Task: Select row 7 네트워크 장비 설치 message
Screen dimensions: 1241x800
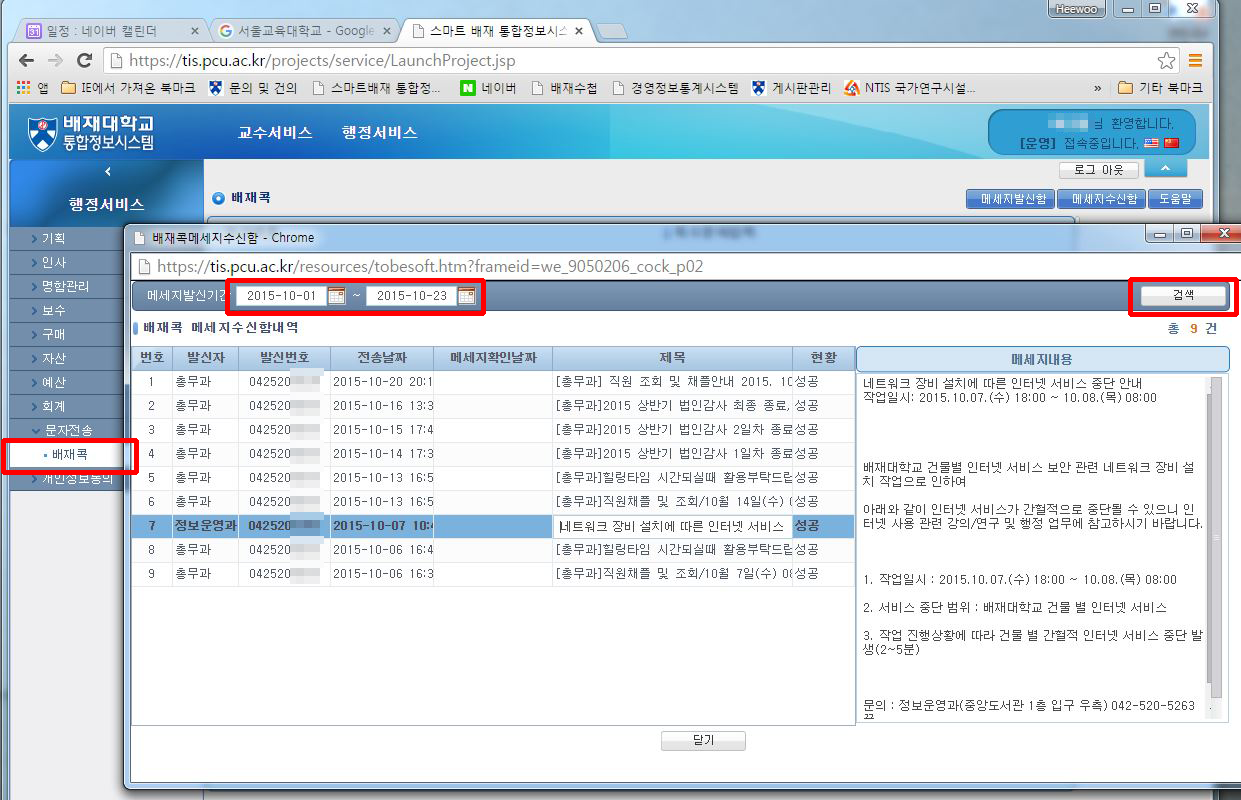Action: 493,525
